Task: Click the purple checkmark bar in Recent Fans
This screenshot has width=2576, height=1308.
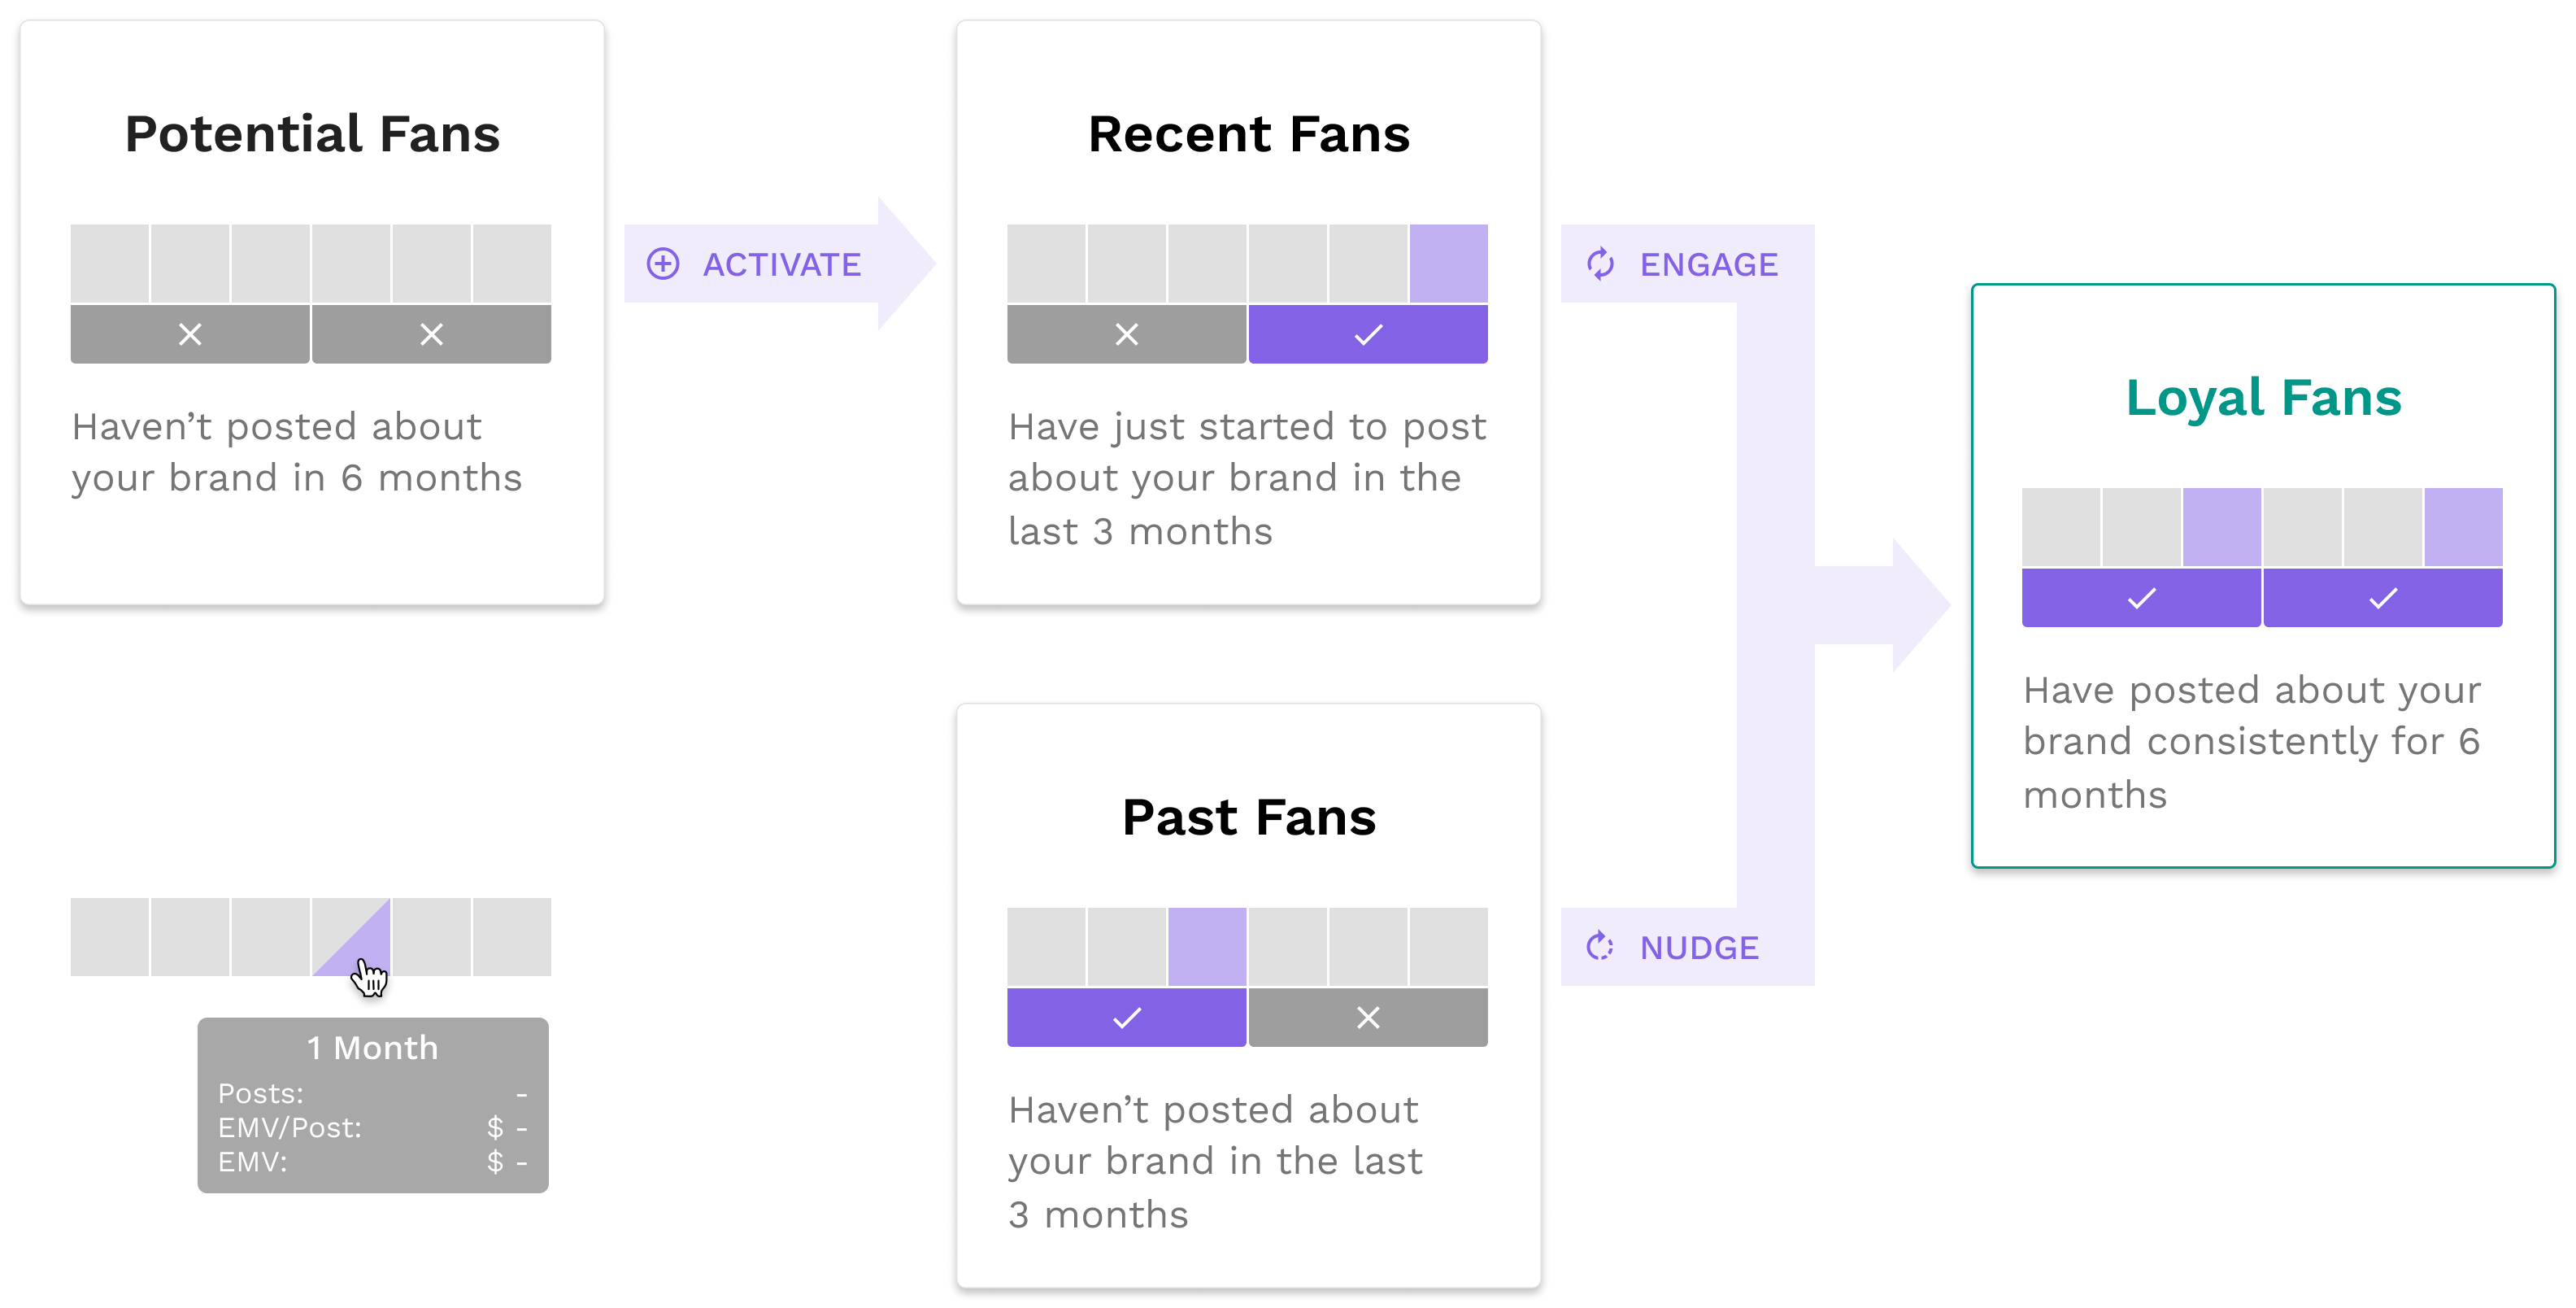Action: coord(1367,334)
